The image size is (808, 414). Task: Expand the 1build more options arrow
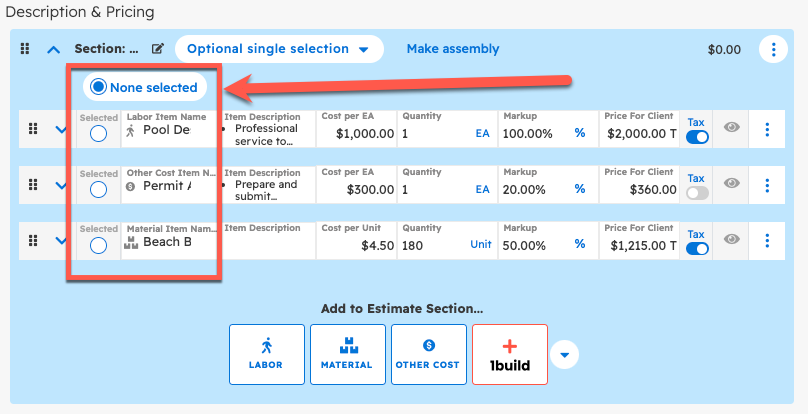pyautogui.click(x=565, y=354)
